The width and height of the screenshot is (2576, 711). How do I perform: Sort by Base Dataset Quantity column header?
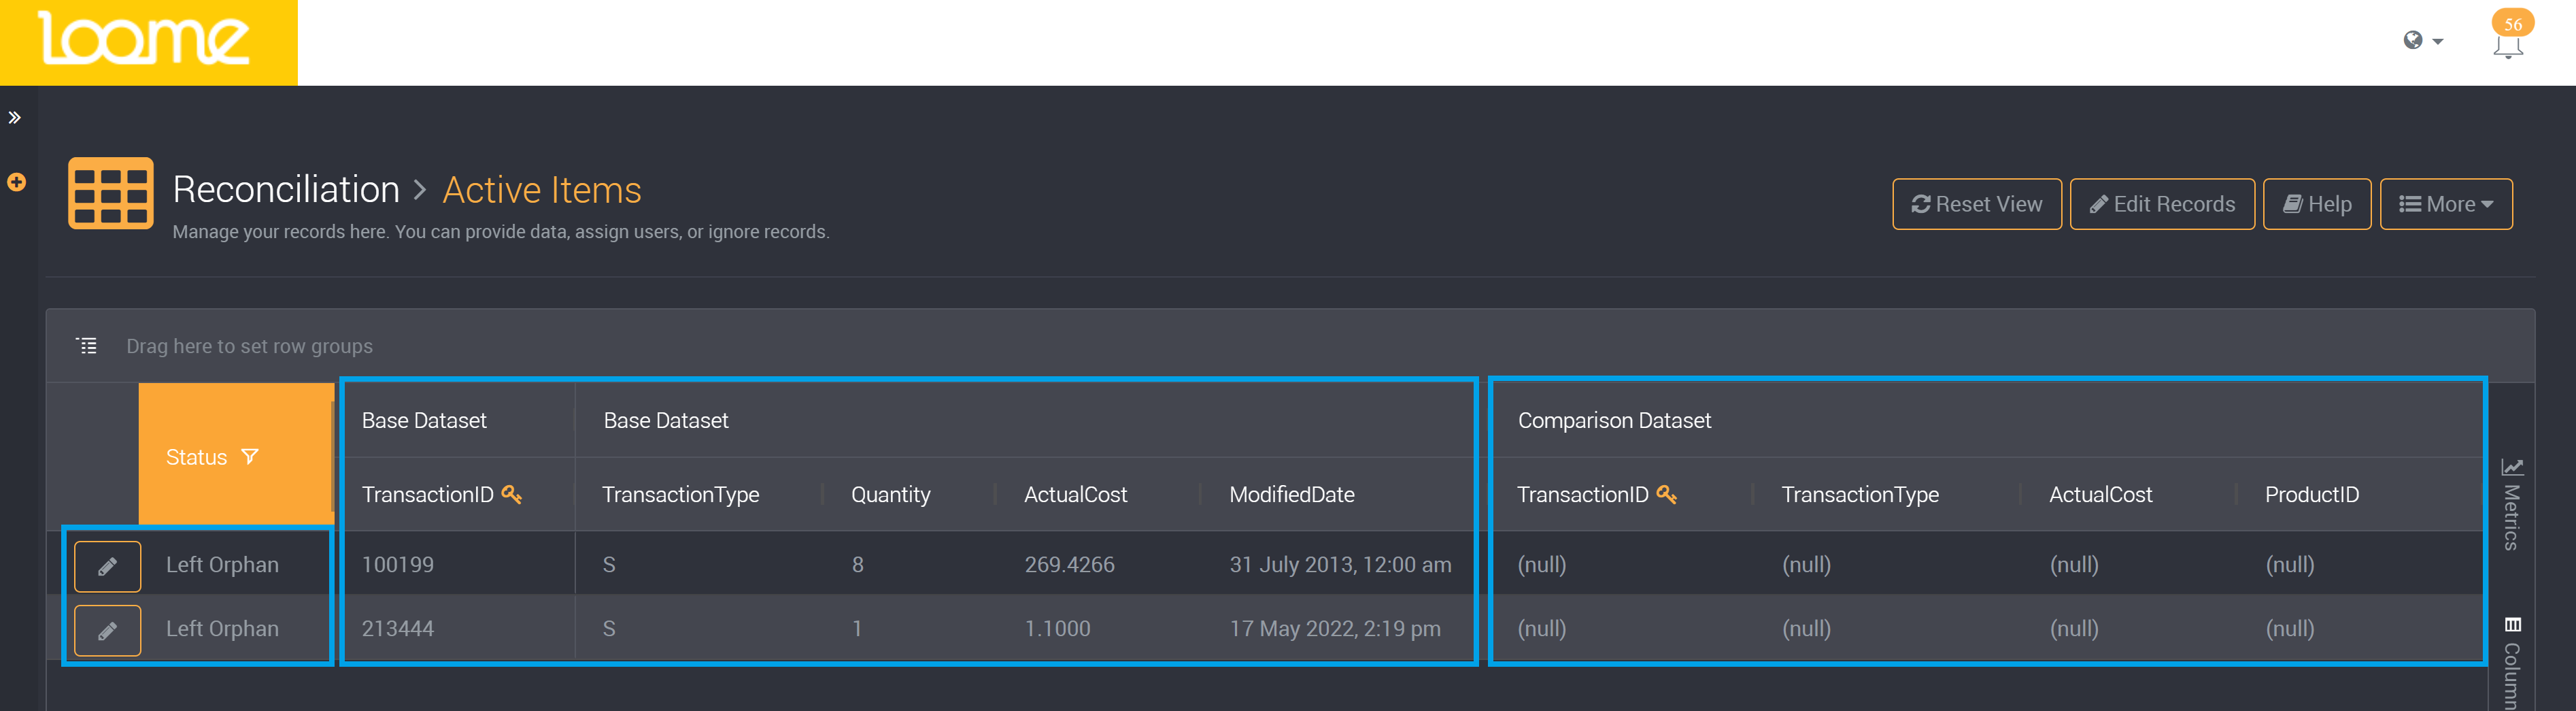coord(890,495)
